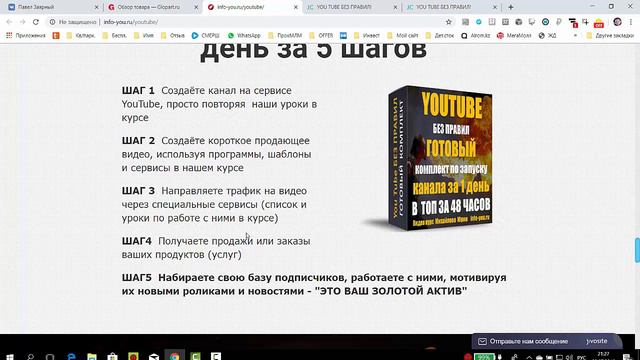The image size is (640, 360).
Task: Expand the 'Дет.сток' bookmark folder
Action: pyautogui.click(x=440, y=36)
